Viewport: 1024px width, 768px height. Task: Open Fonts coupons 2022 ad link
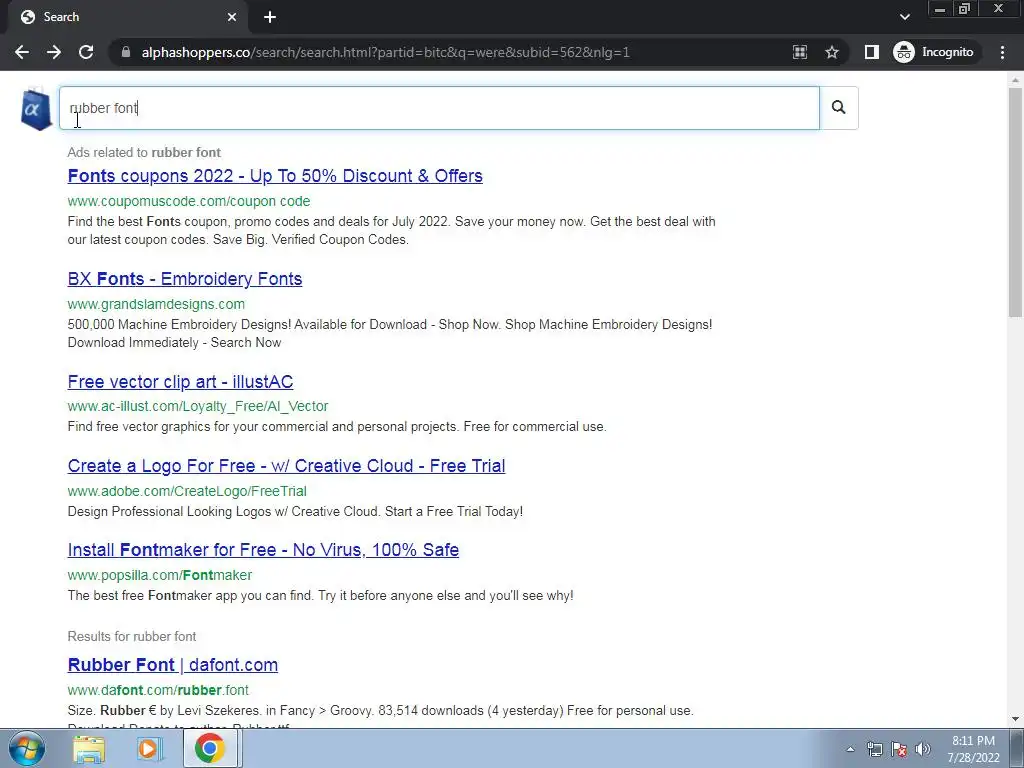[x=275, y=176]
